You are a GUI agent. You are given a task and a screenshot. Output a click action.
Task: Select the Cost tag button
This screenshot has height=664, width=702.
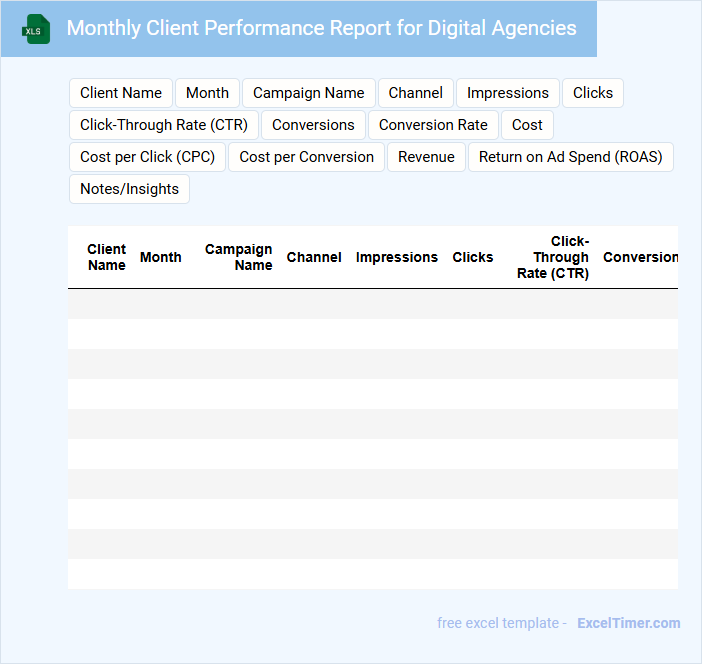coord(527,125)
